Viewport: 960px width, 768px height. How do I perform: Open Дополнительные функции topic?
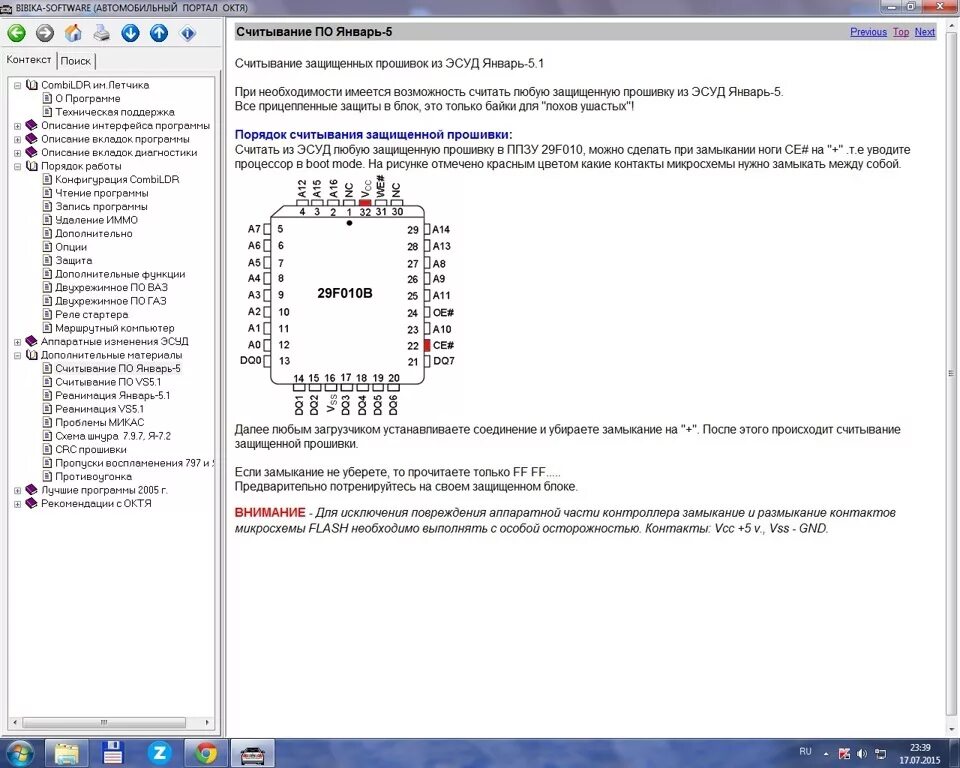click(x=120, y=274)
